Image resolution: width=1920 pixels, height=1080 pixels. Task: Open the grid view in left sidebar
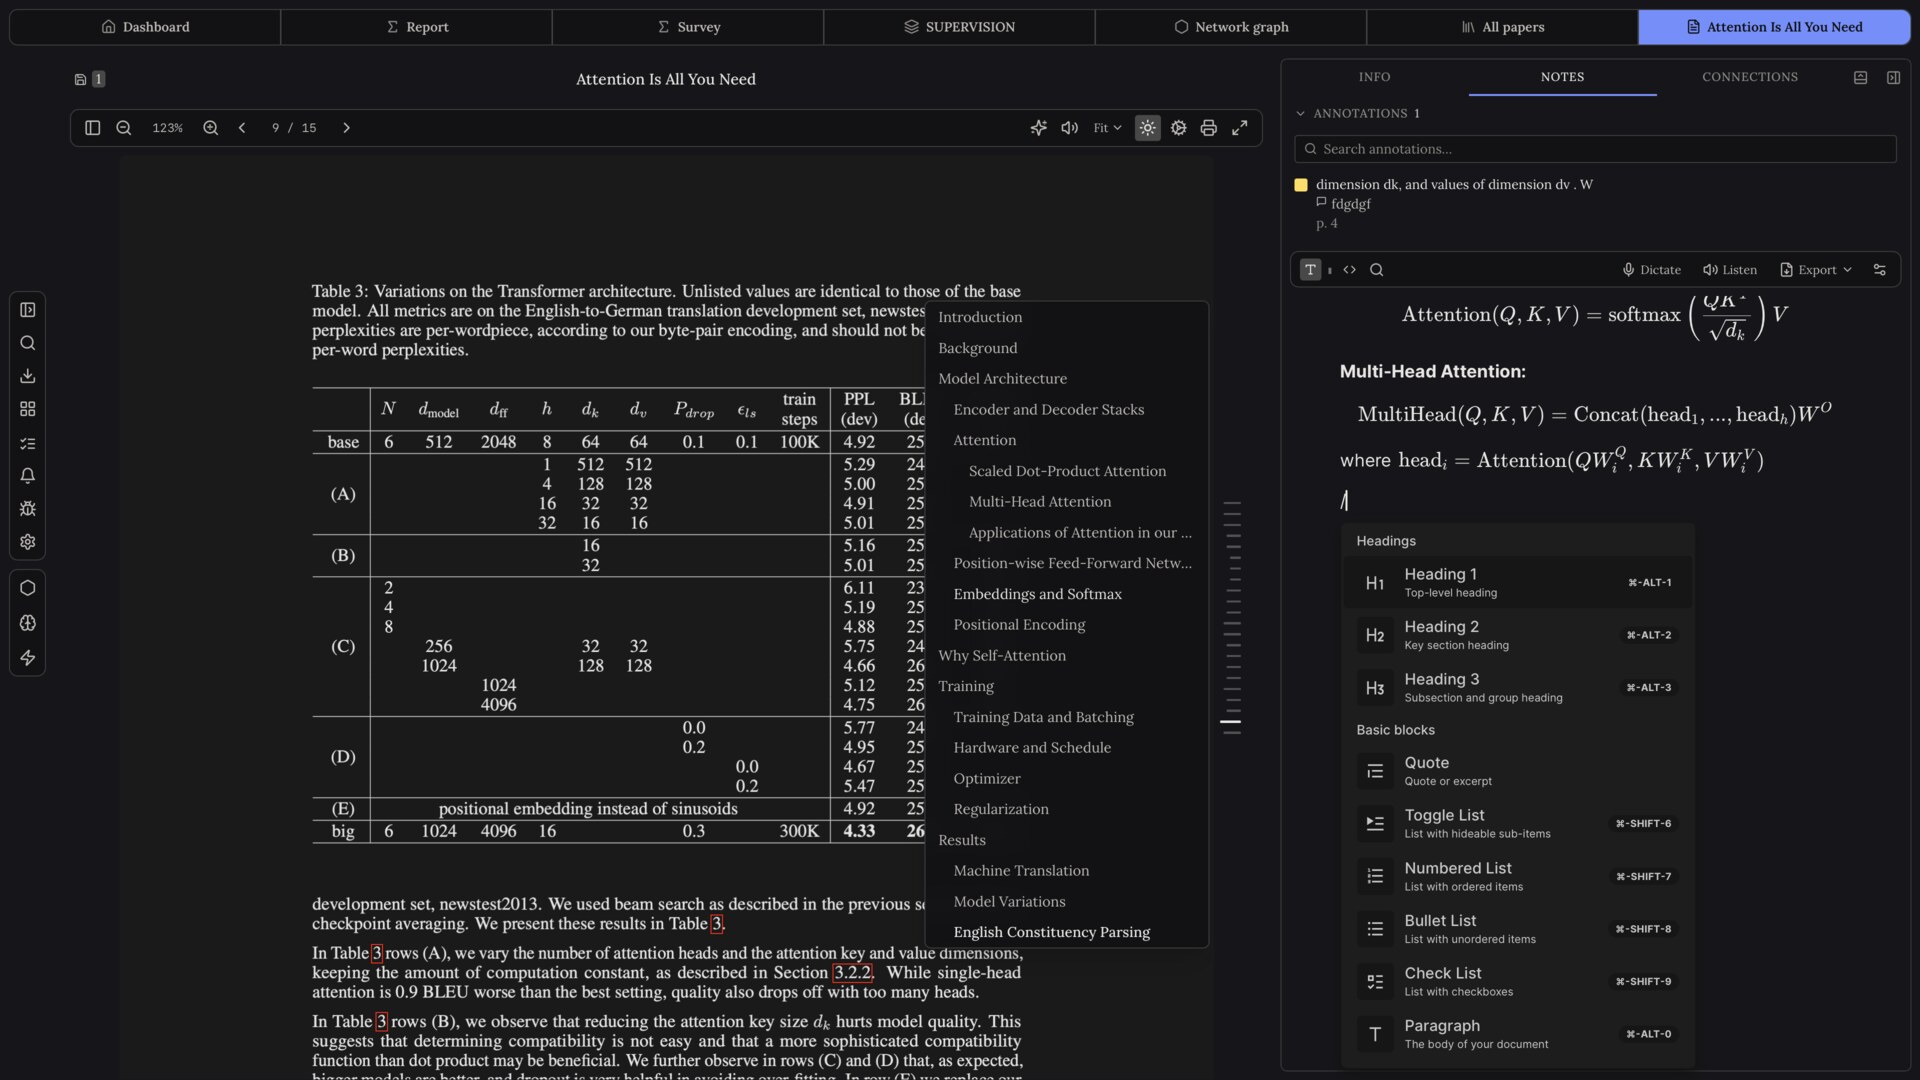(x=28, y=409)
